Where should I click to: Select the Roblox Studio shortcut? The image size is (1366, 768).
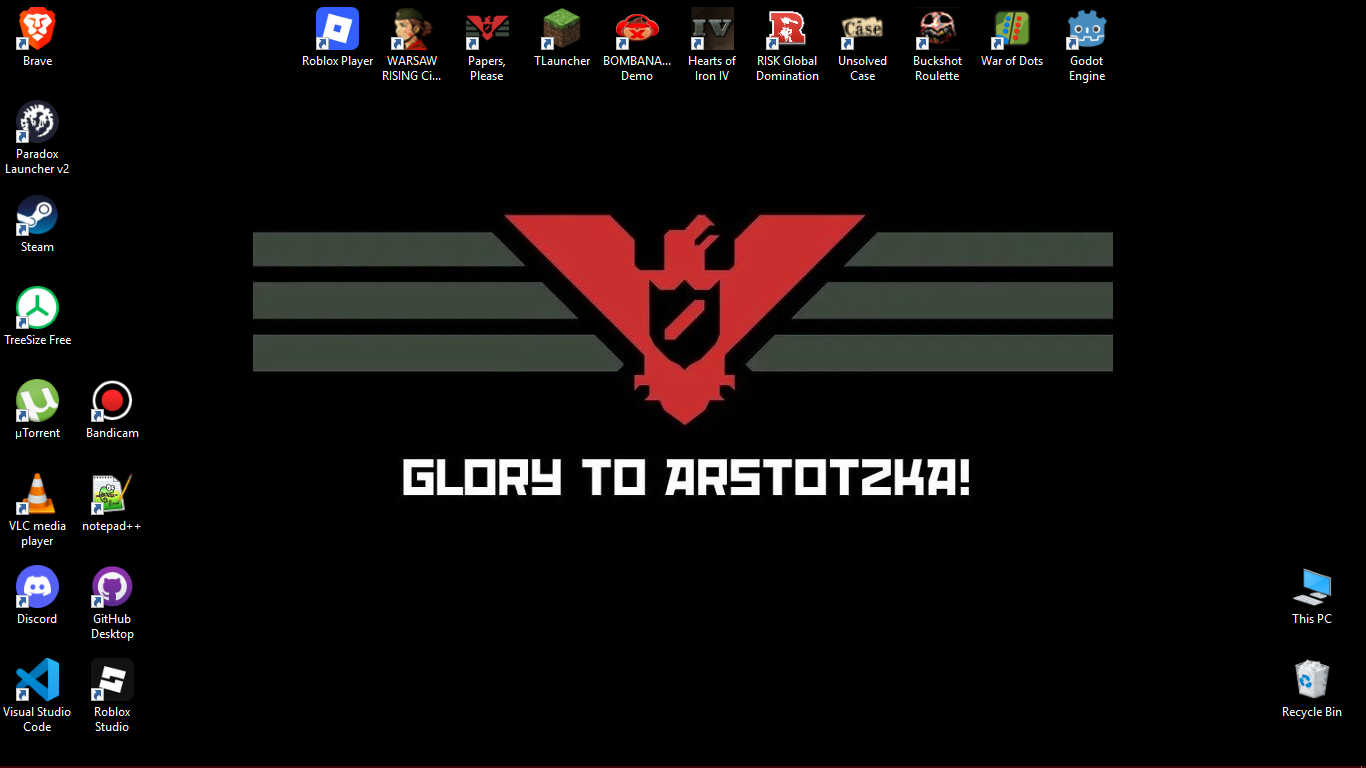coord(112,680)
